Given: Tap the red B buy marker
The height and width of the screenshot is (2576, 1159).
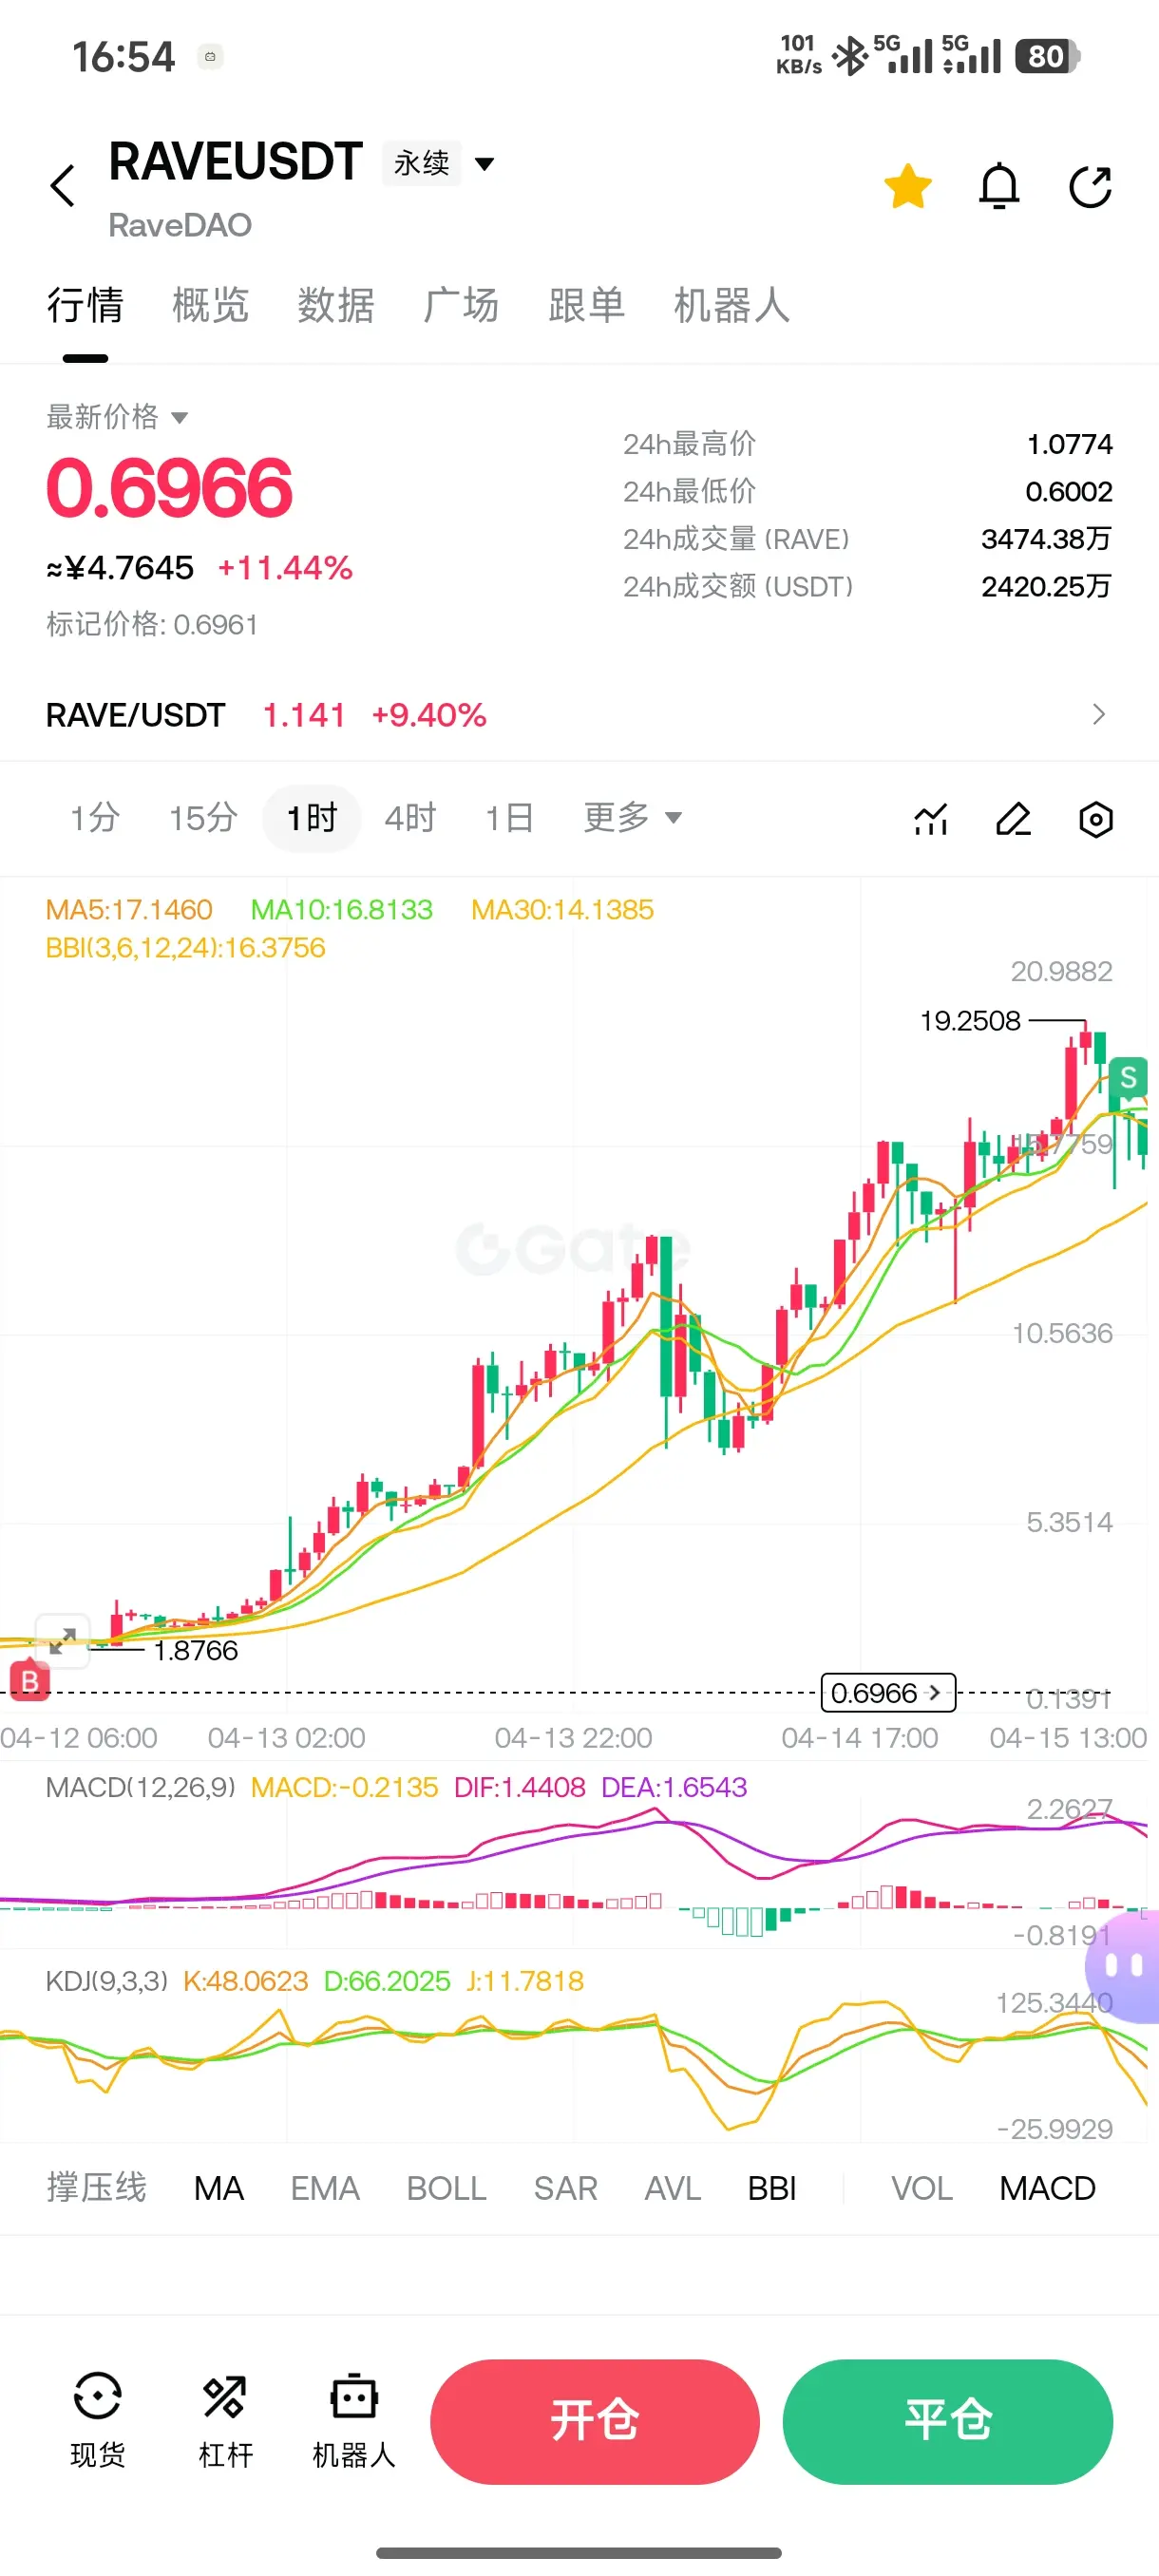Looking at the screenshot, I should 30,1681.
